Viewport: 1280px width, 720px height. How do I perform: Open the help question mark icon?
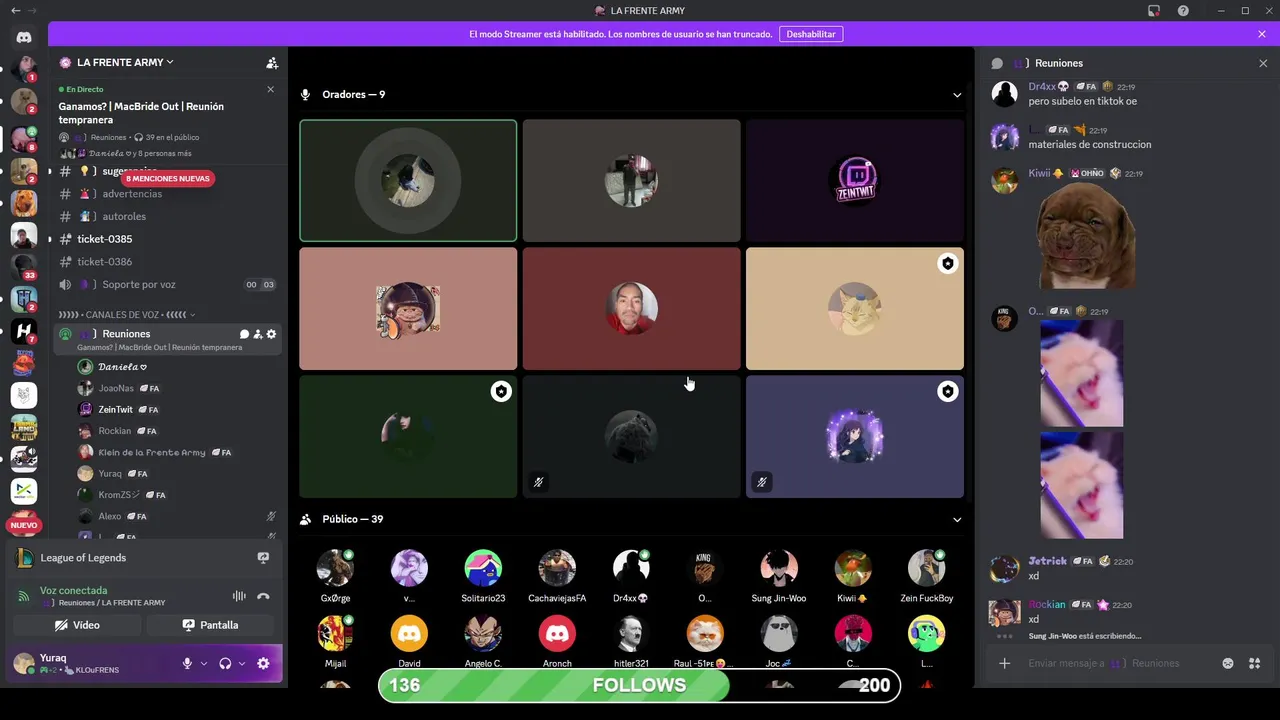(1183, 11)
